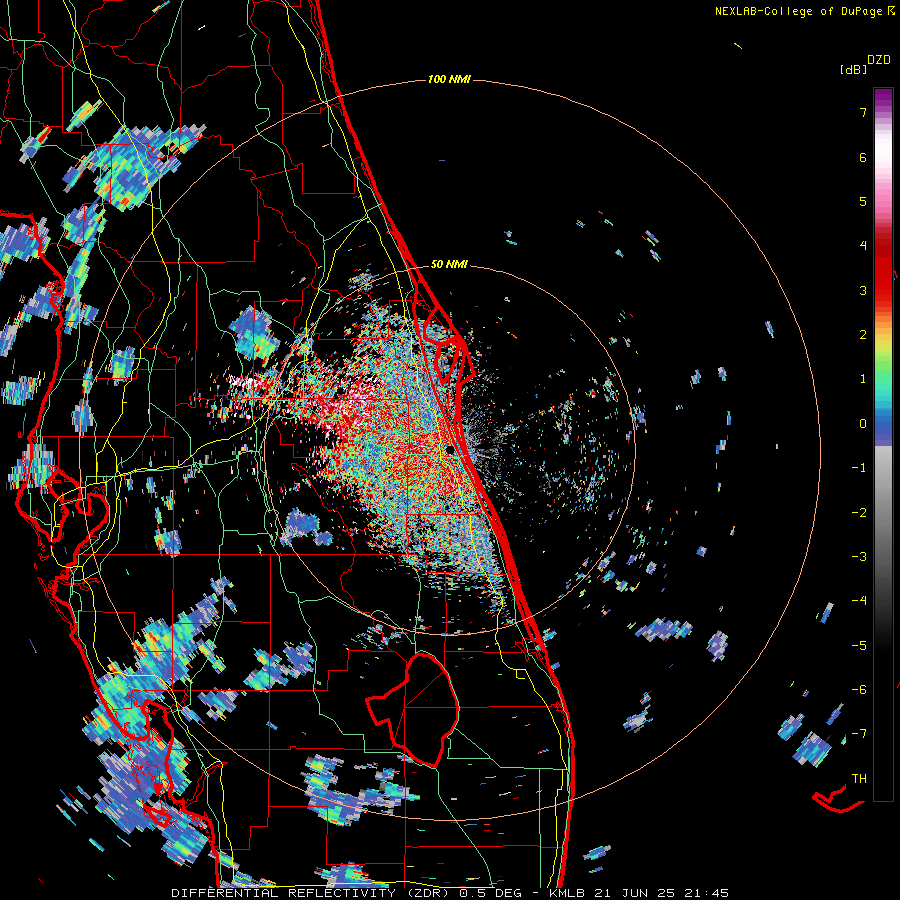The height and width of the screenshot is (900, 900).
Task: Click the DIFFERENTIAL REFLECTIVITY (ZDR) product title text
Action: 310,893
